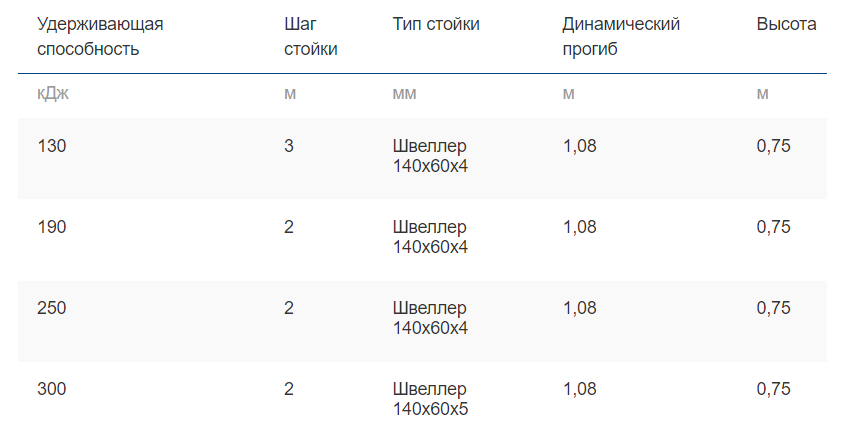Click the Тип стойки column header

(x=436, y=24)
